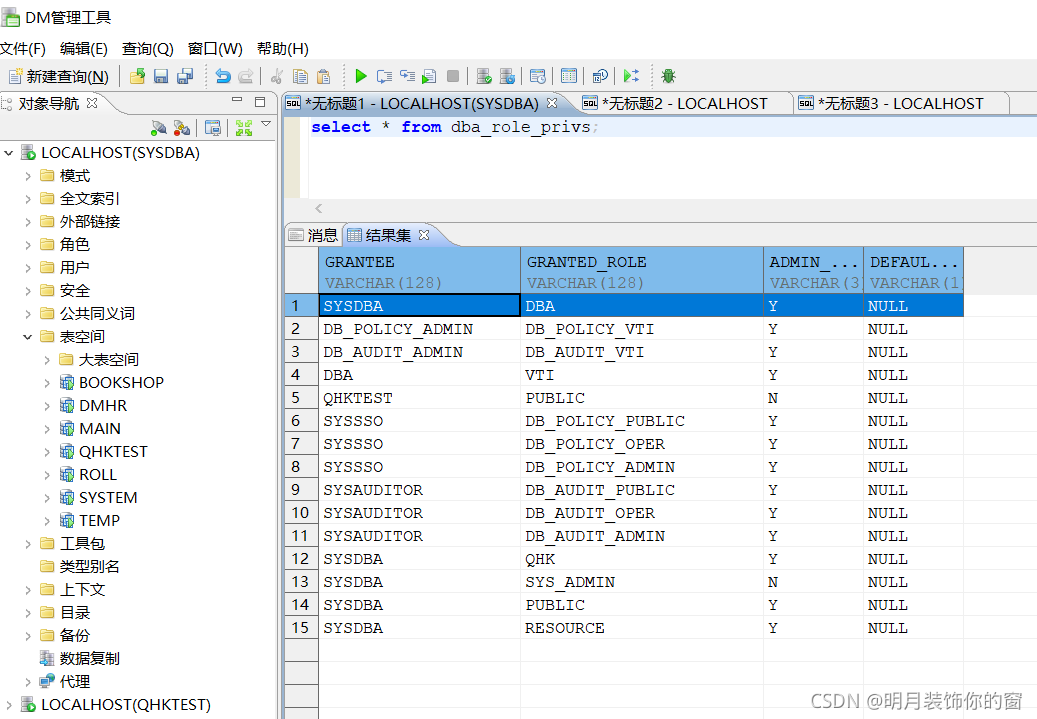Click the execution plan clock icon
Screen dimensions: 1037x719
(x=538, y=76)
